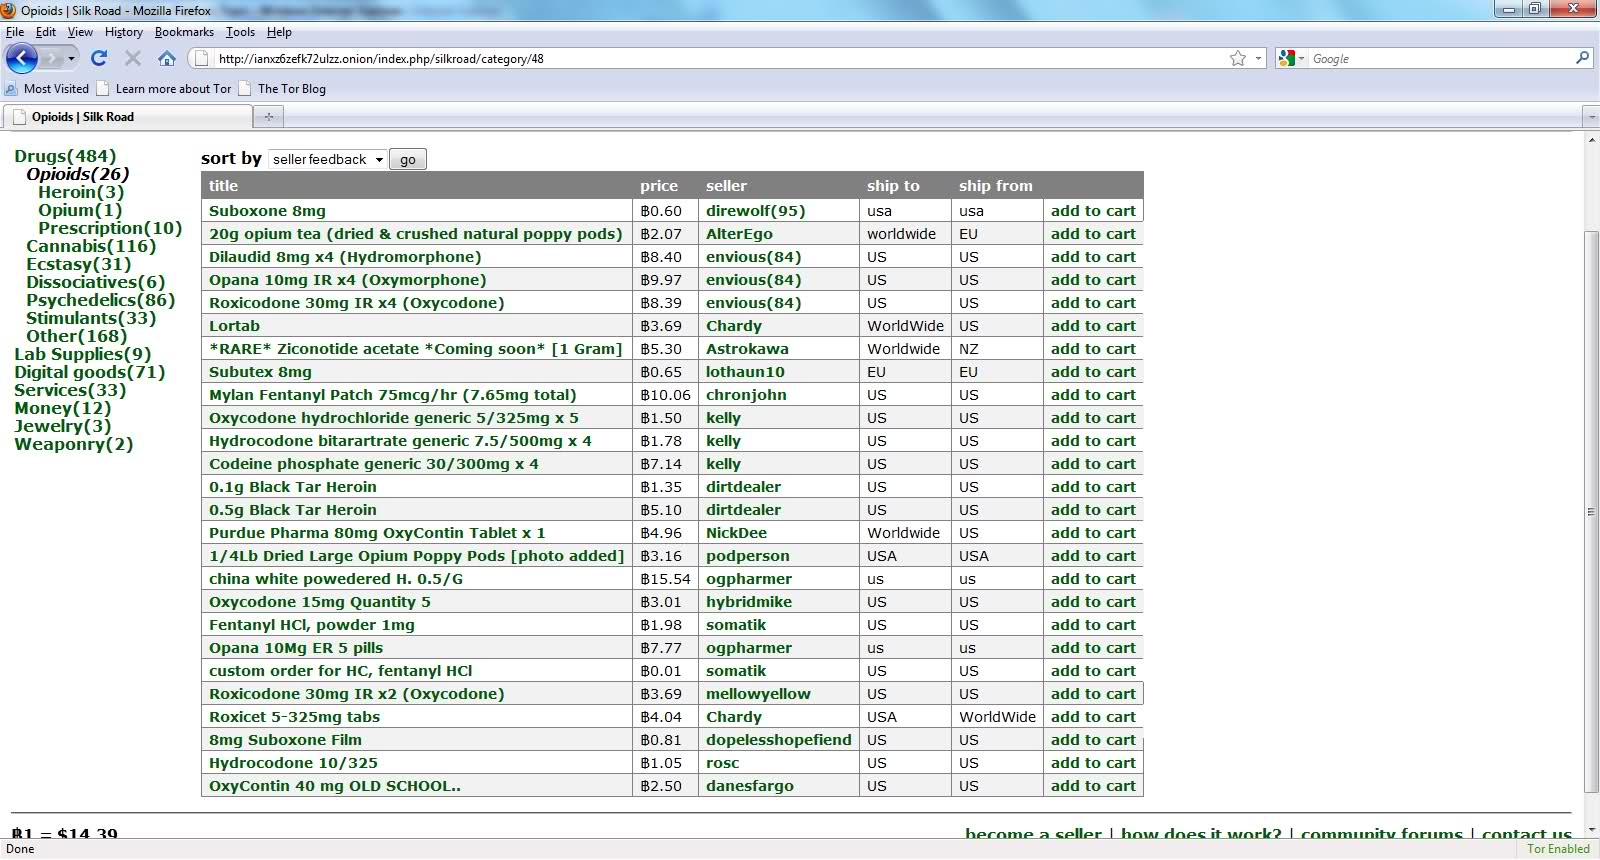Image resolution: width=1600 pixels, height=860 pixels.
Task: Open the Services(33) category
Action: pyautogui.click(x=70, y=390)
